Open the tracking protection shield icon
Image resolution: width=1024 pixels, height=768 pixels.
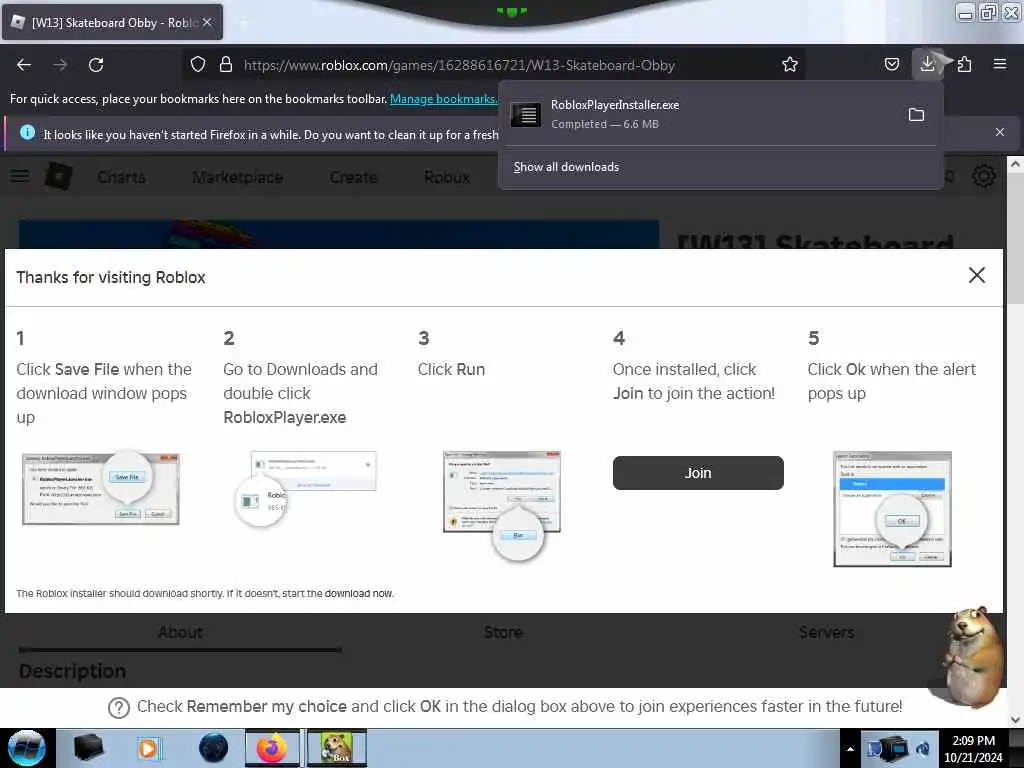198,64
